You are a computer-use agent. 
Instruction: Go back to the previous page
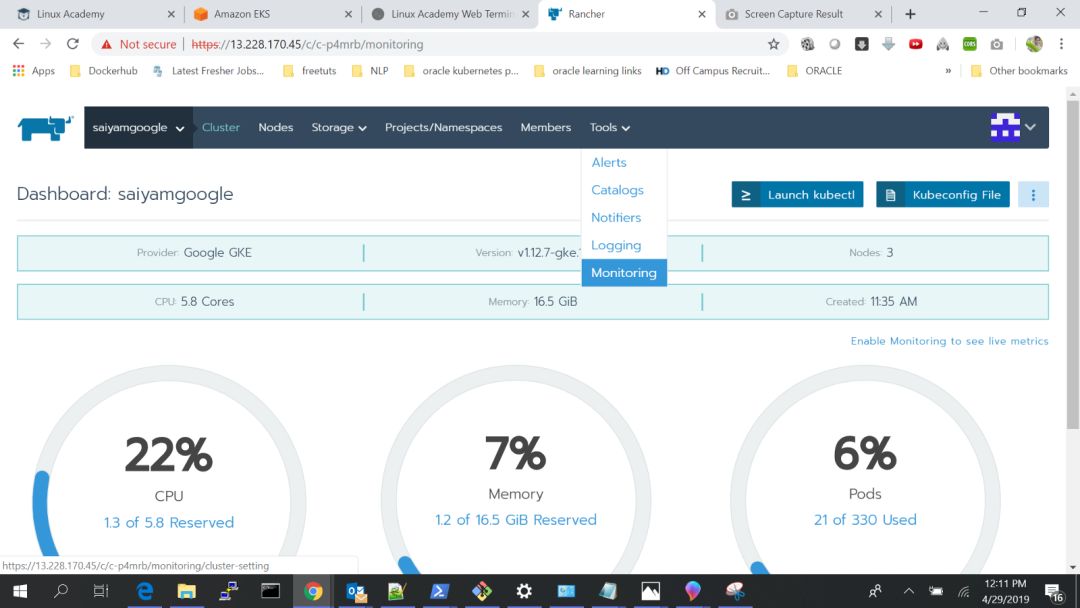click(x=19, y=44)
